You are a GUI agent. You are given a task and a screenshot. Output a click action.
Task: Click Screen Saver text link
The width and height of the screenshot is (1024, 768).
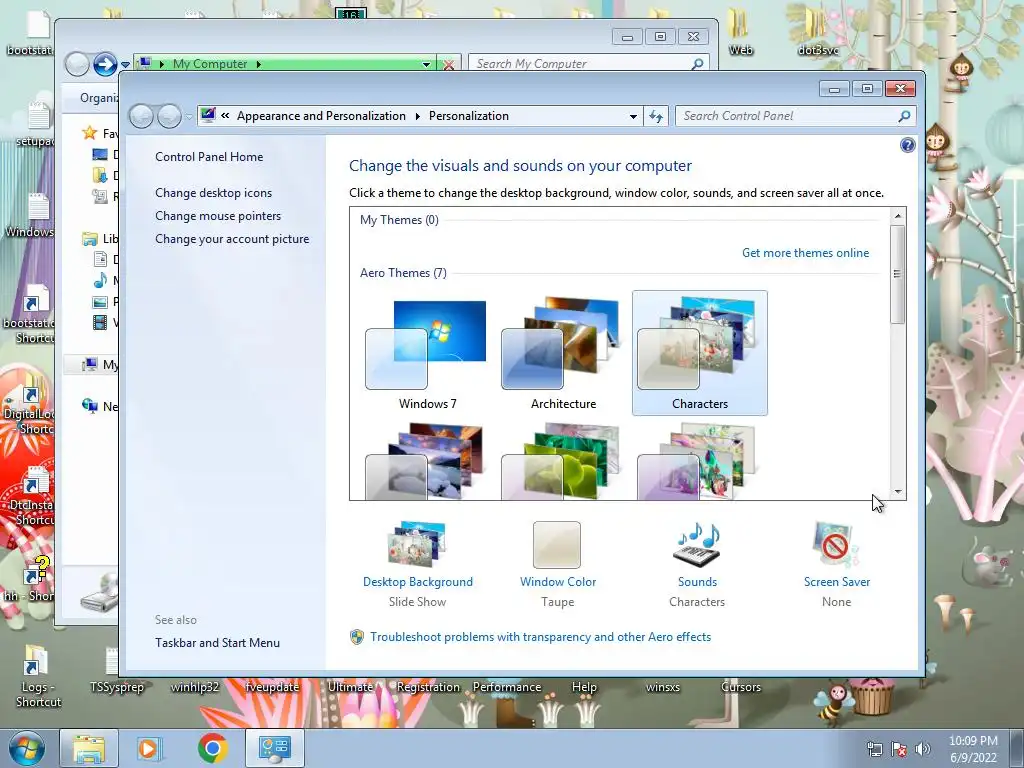837,582
